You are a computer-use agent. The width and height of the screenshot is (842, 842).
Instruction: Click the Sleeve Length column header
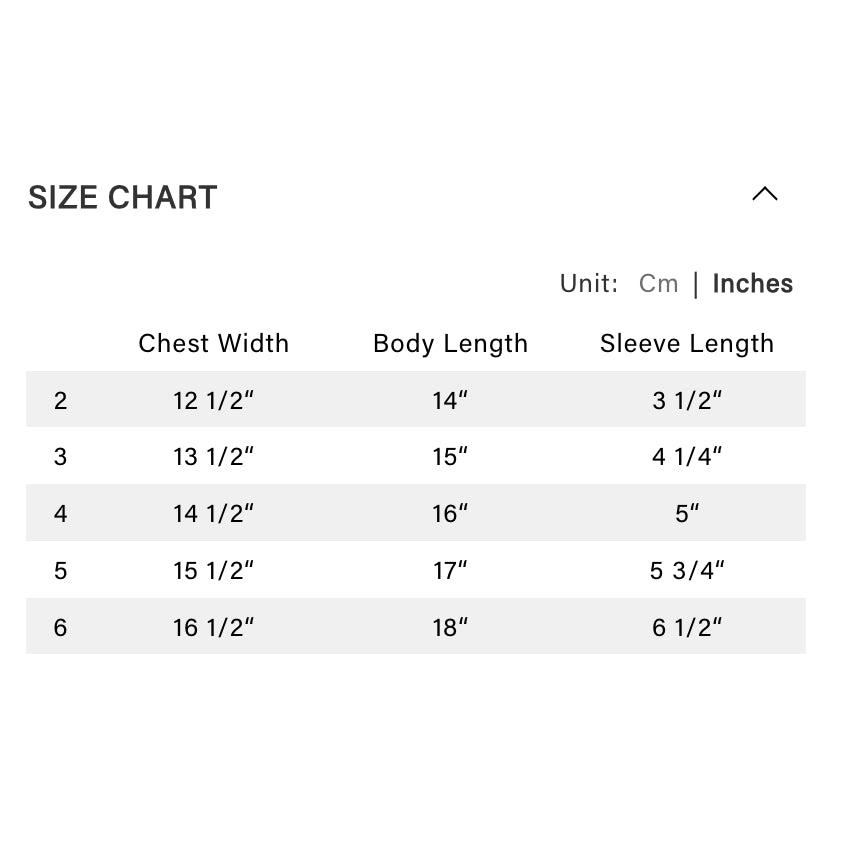[x=687, y=343]
